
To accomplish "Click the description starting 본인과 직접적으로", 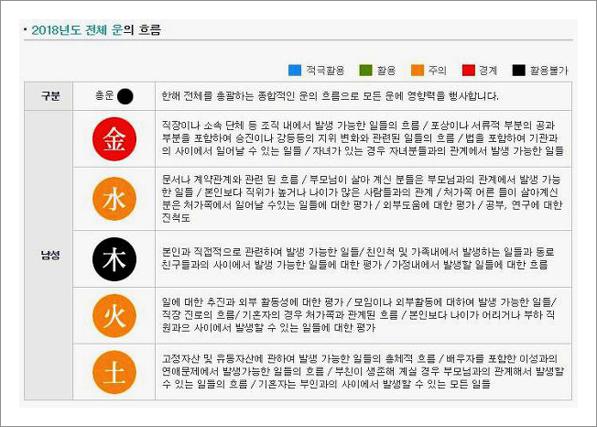I will [x=358, y=258].
